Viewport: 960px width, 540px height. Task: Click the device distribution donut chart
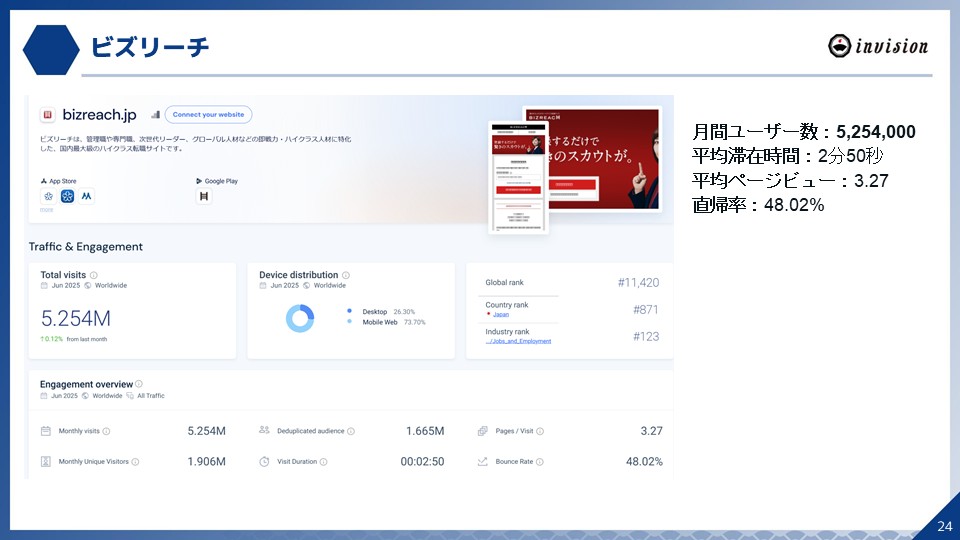(300, 318)
